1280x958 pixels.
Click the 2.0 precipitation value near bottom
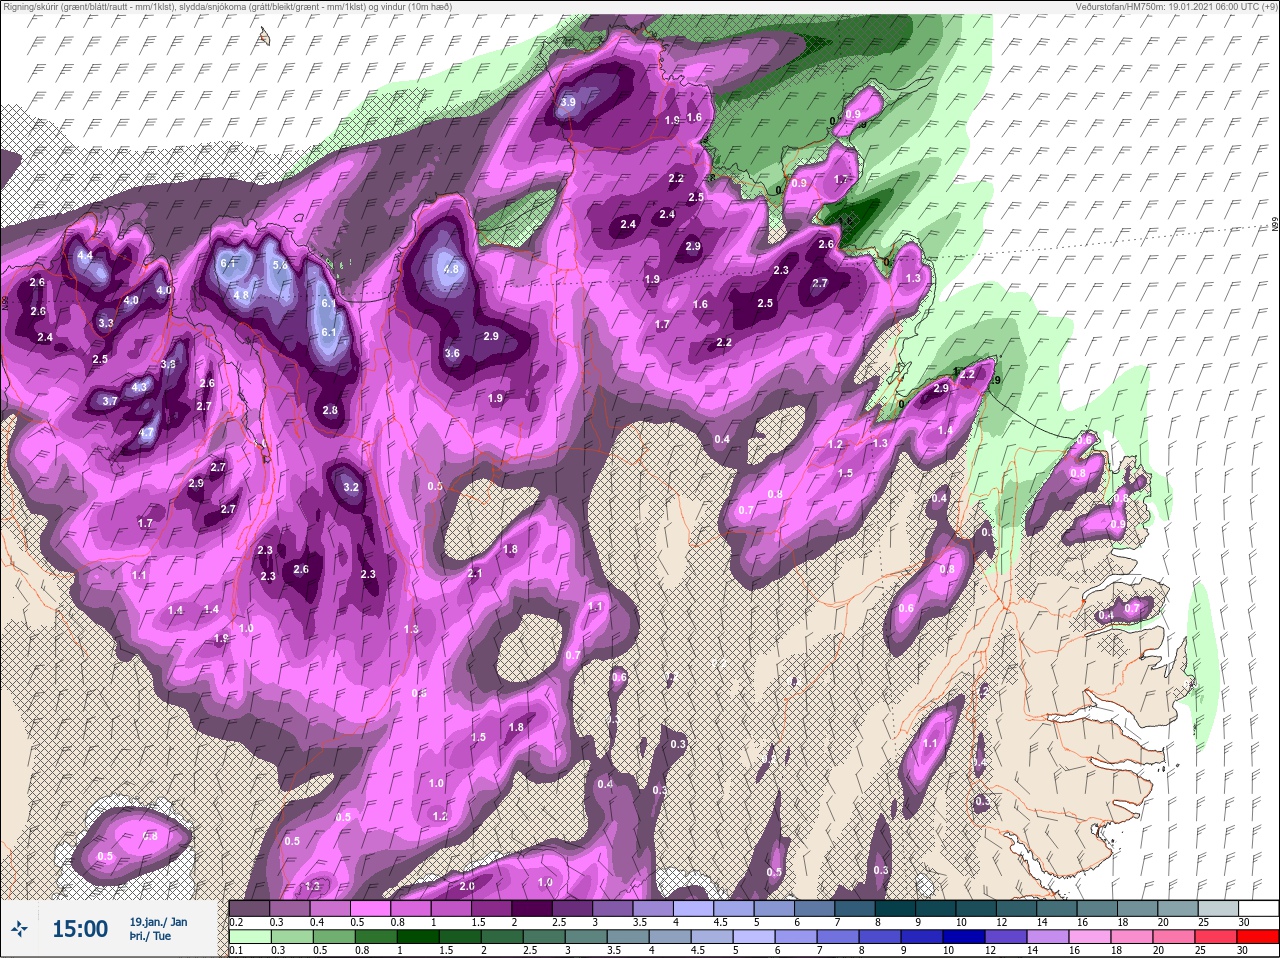(467, 887)
